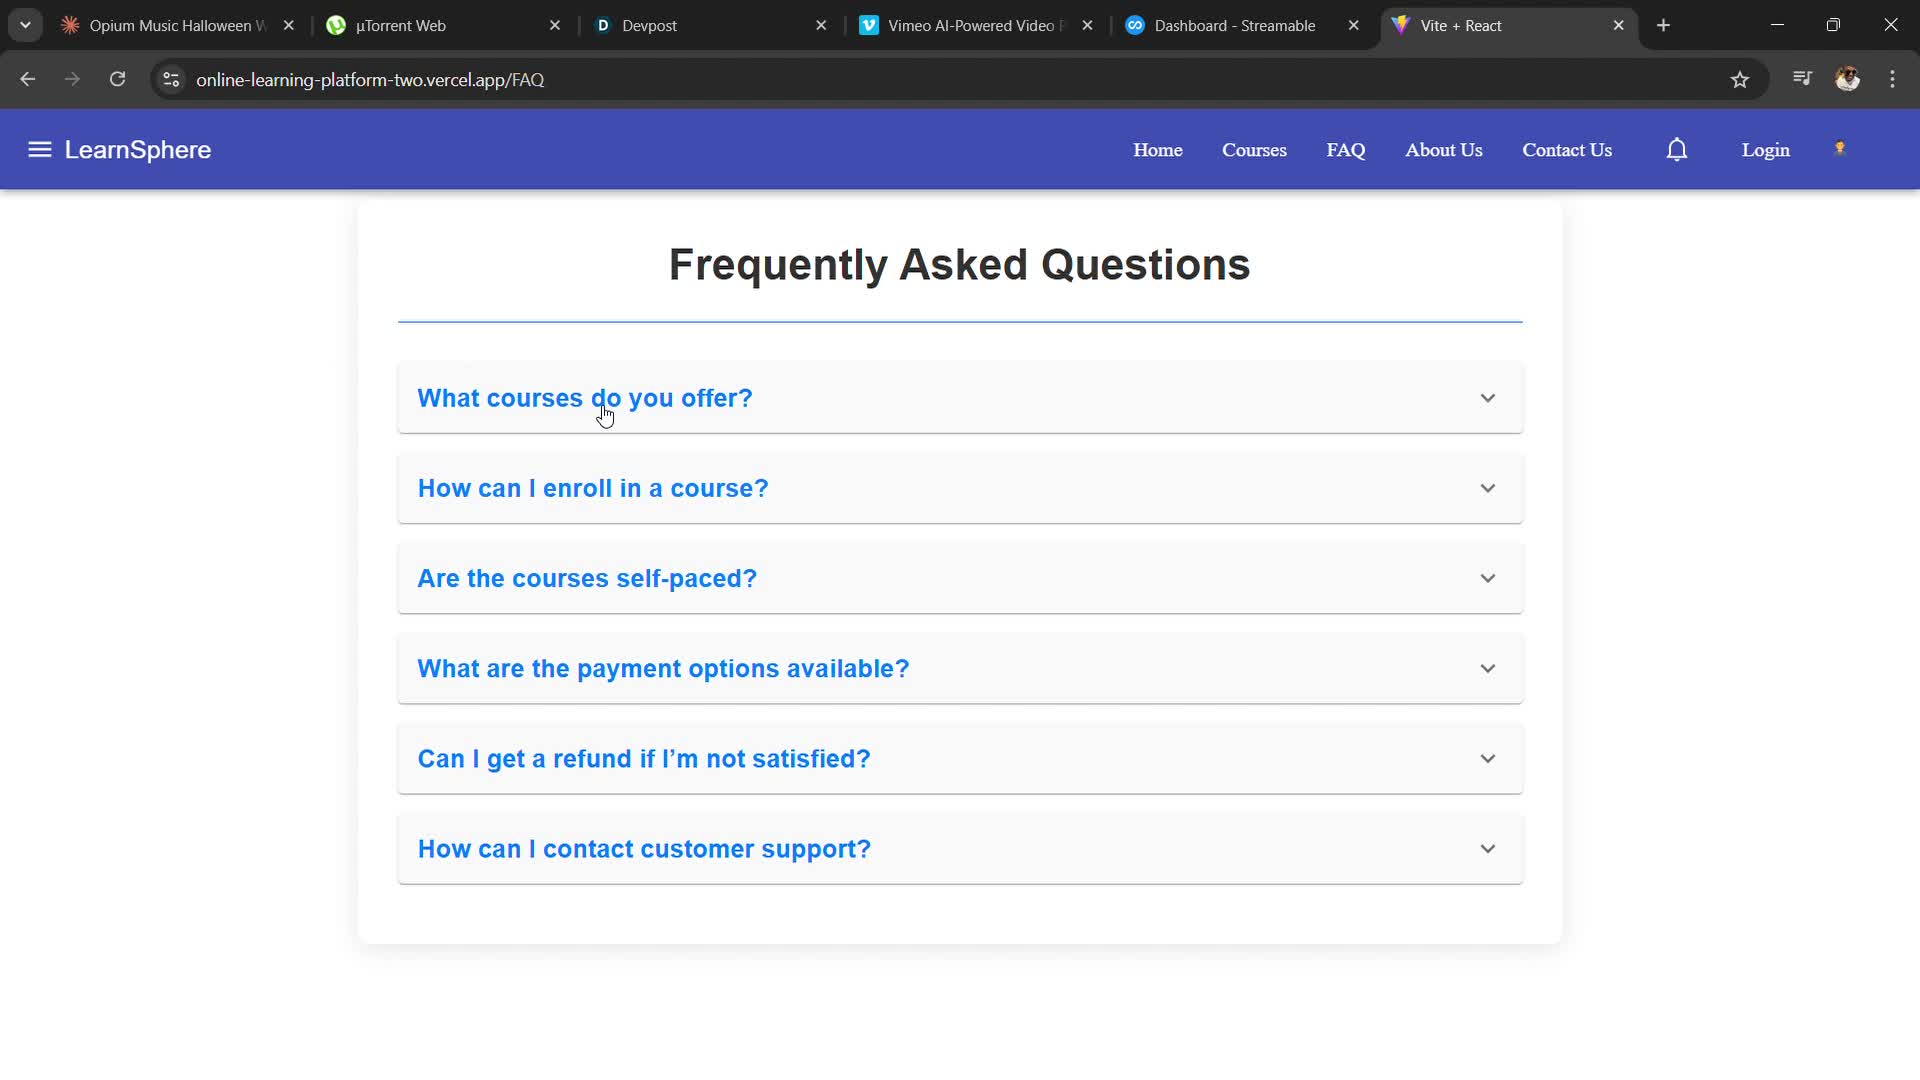Click the site information icon in the address bar
1920x1080 pixels.
[171, 80]
